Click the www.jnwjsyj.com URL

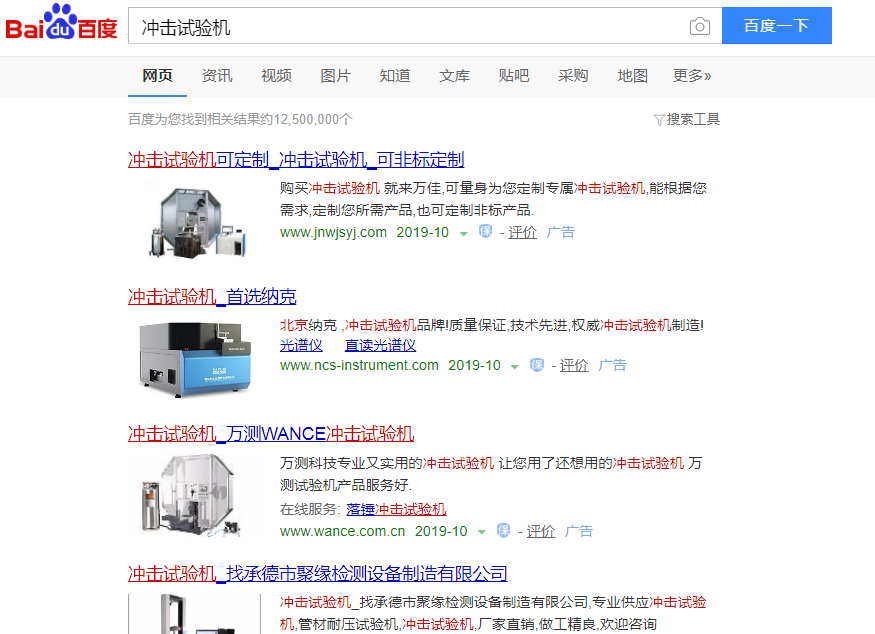(x=333, y=232)
